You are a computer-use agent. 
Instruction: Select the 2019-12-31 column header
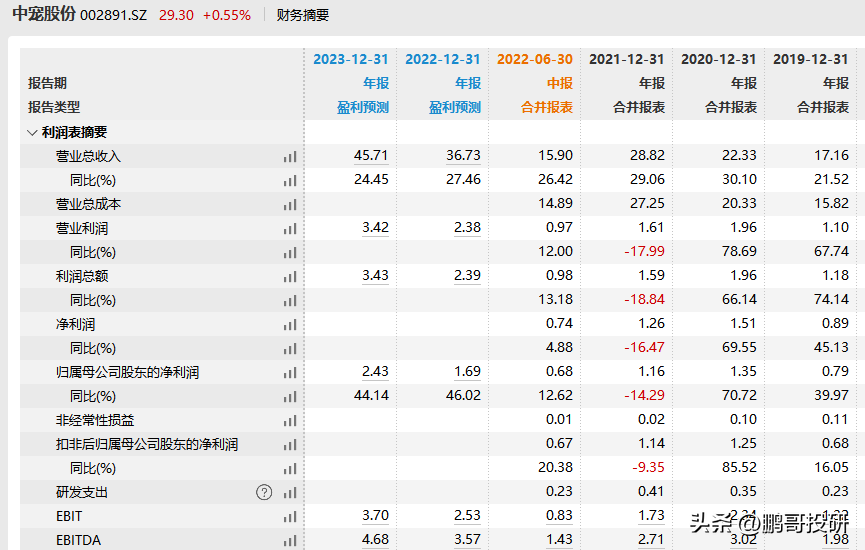(x=811, y=59)
